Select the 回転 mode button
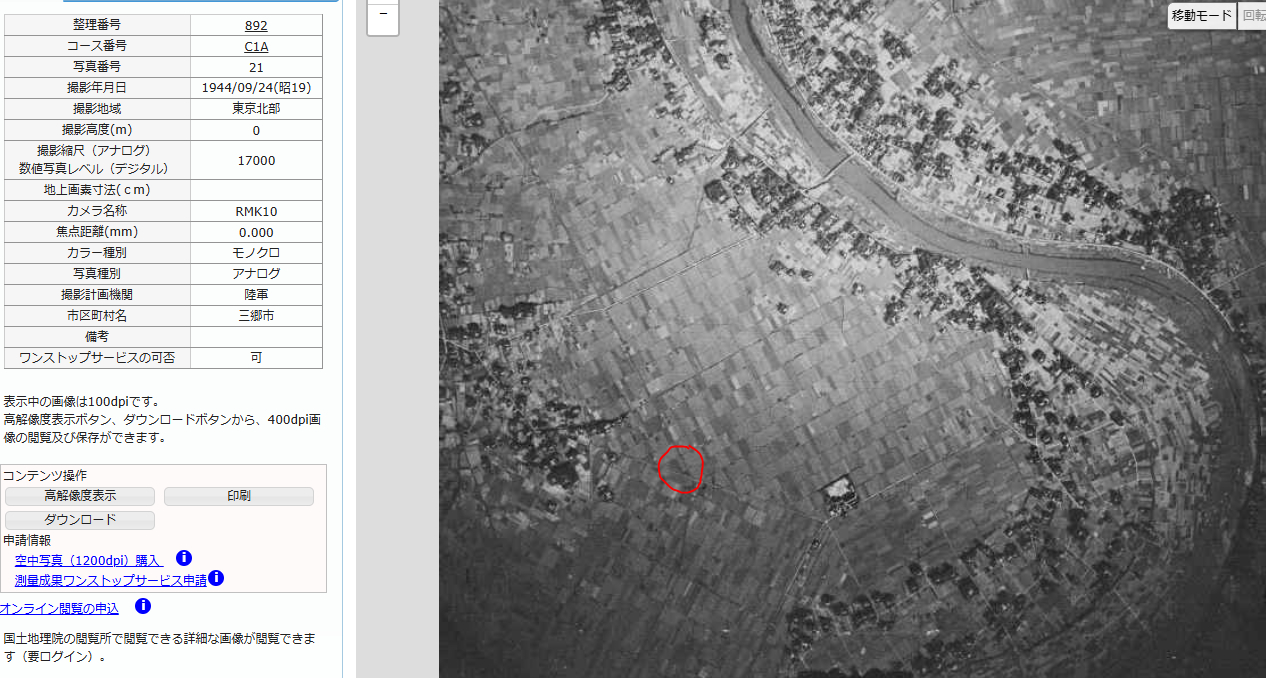 (x=1253, y=16)
